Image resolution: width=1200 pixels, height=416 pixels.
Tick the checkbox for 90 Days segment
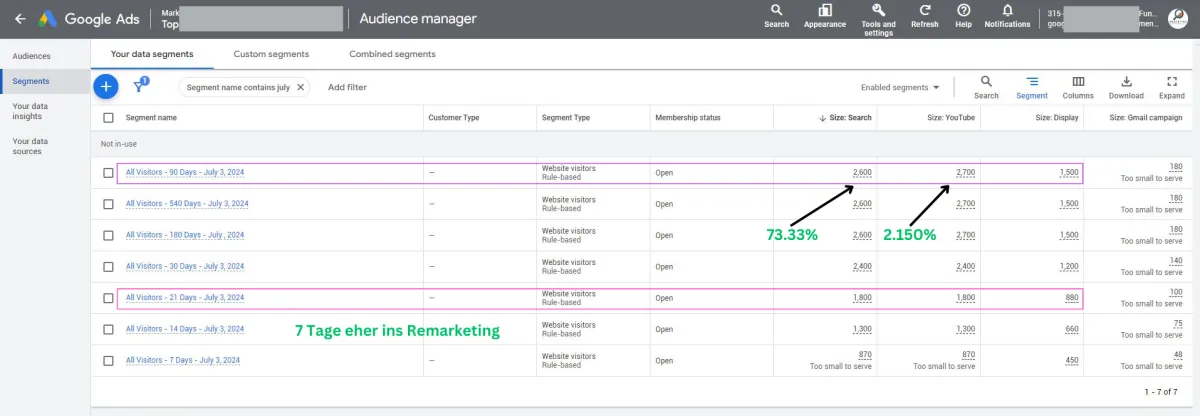click(108, 172)
